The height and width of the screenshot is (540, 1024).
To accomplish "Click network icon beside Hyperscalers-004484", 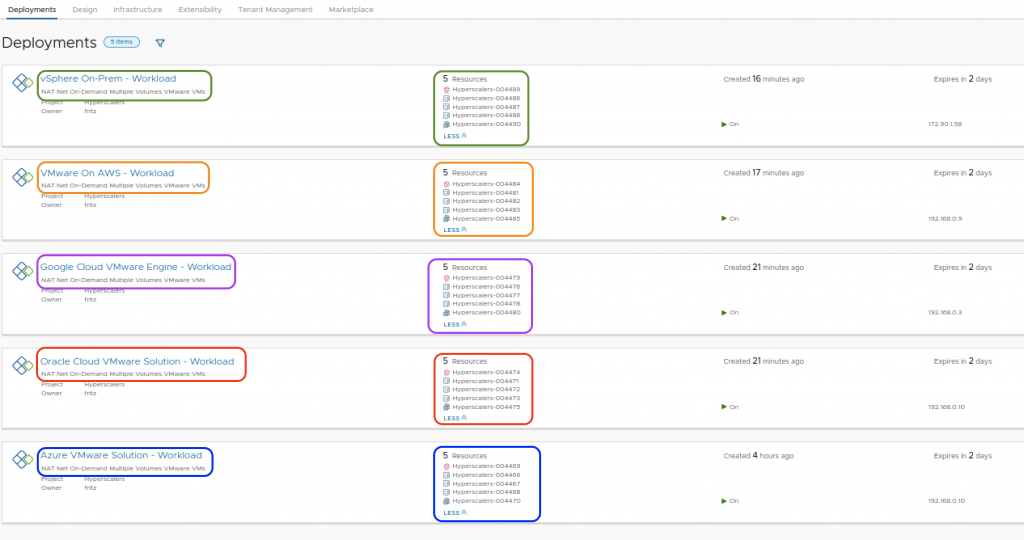I will click(447, 184).
